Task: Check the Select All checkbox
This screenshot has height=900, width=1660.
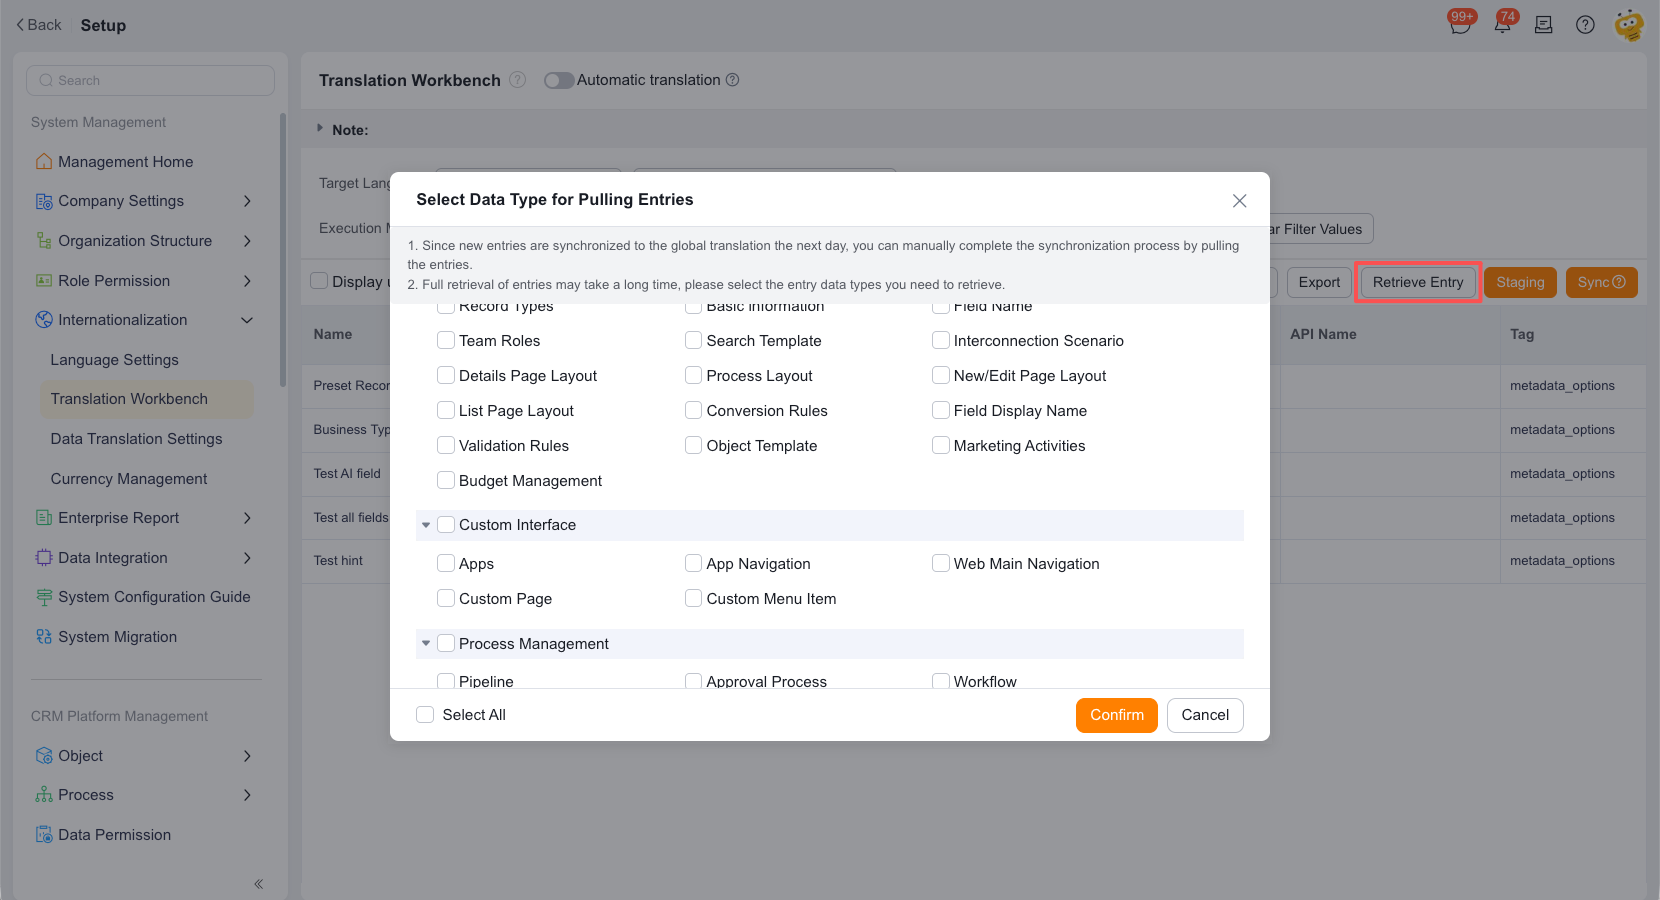Action: point(425,714)
